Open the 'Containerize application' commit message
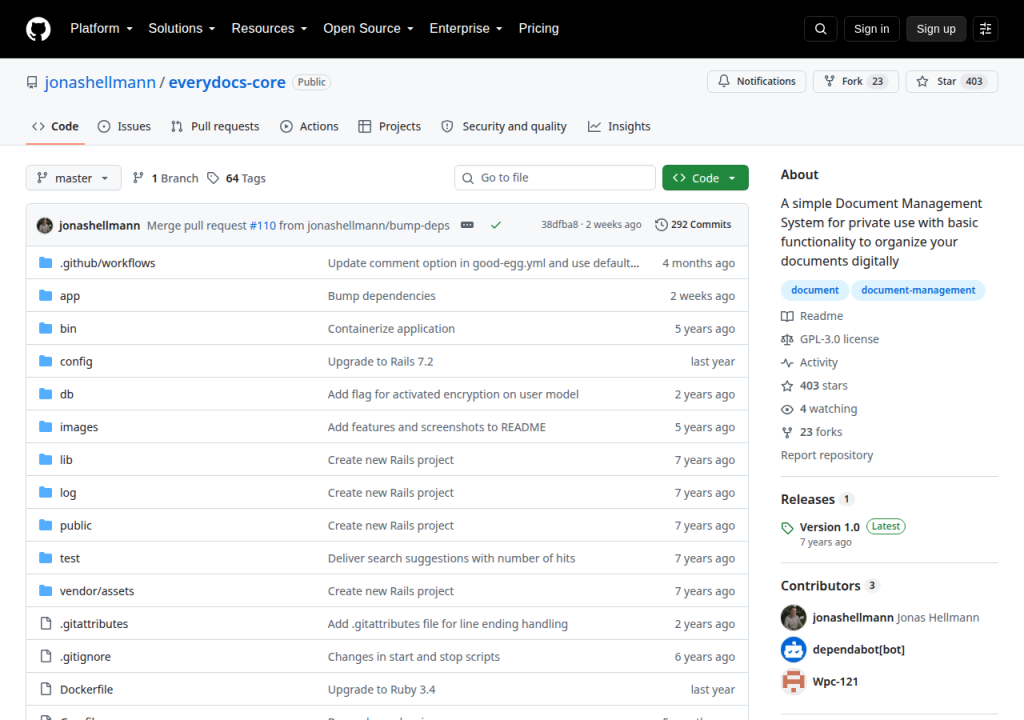This screenshot has width=1024, height=720. [391, 329]
